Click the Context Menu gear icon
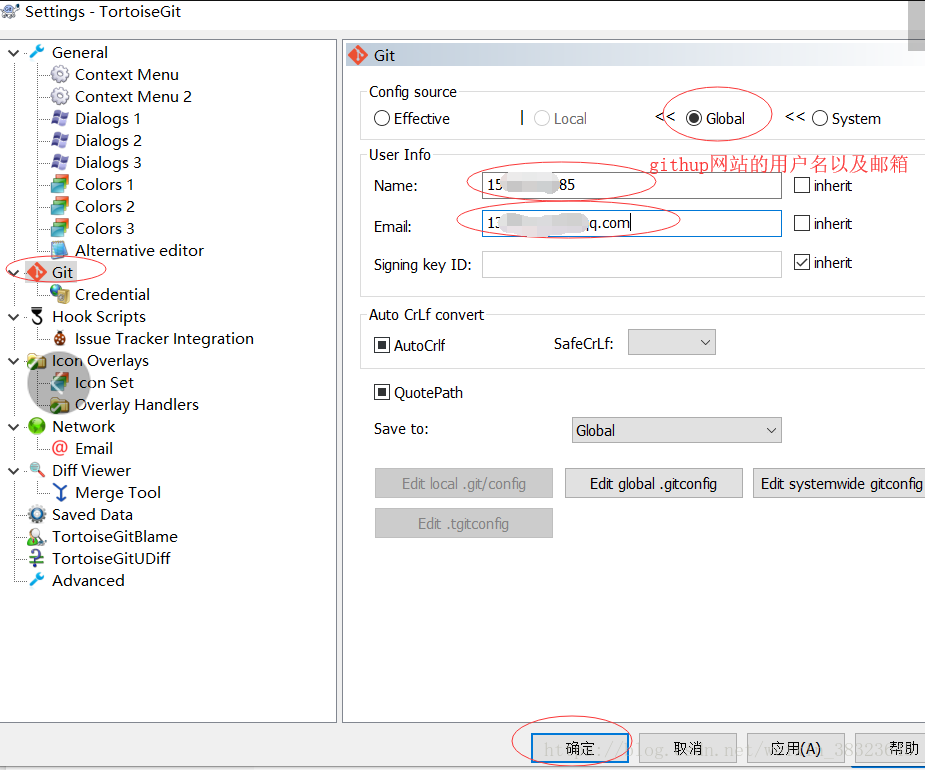 click(x=60, y=74)
